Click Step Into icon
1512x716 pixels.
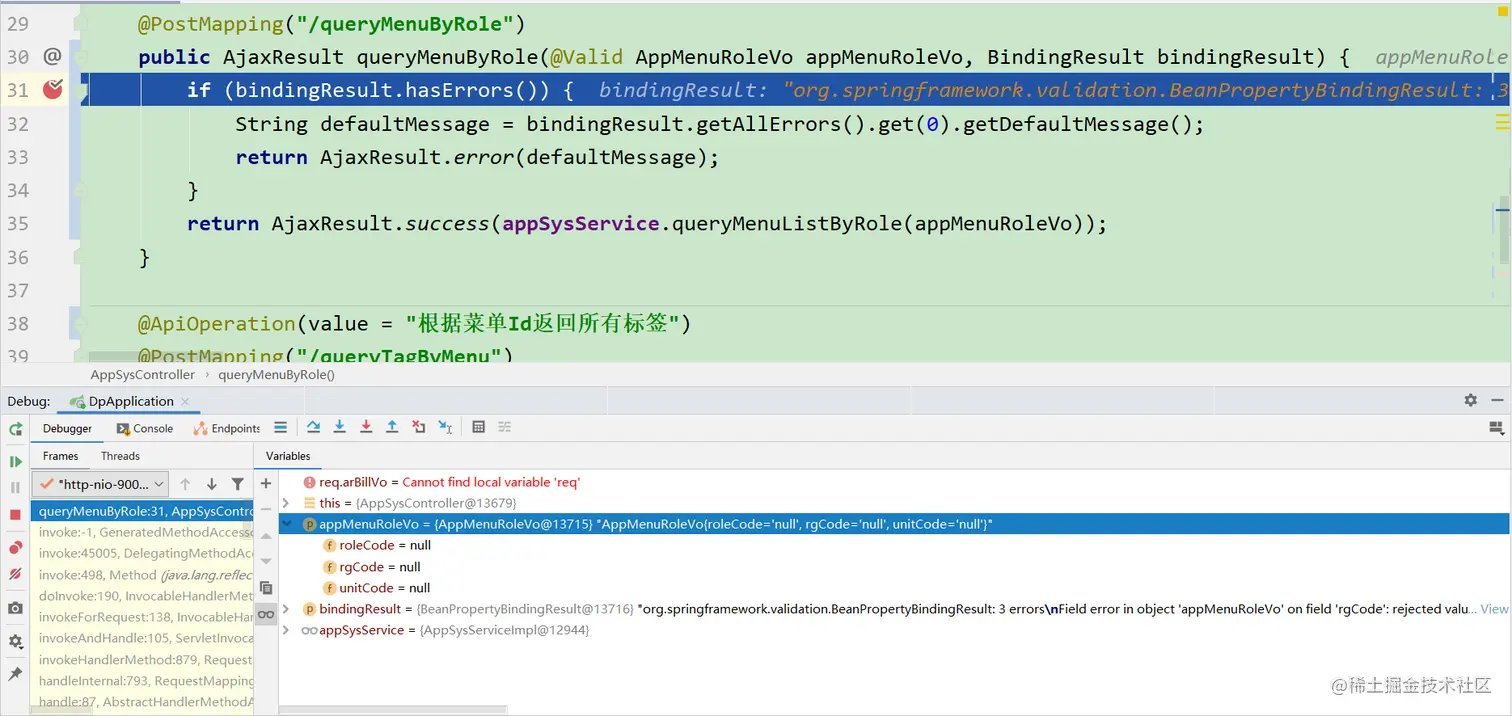pos(339,427)
